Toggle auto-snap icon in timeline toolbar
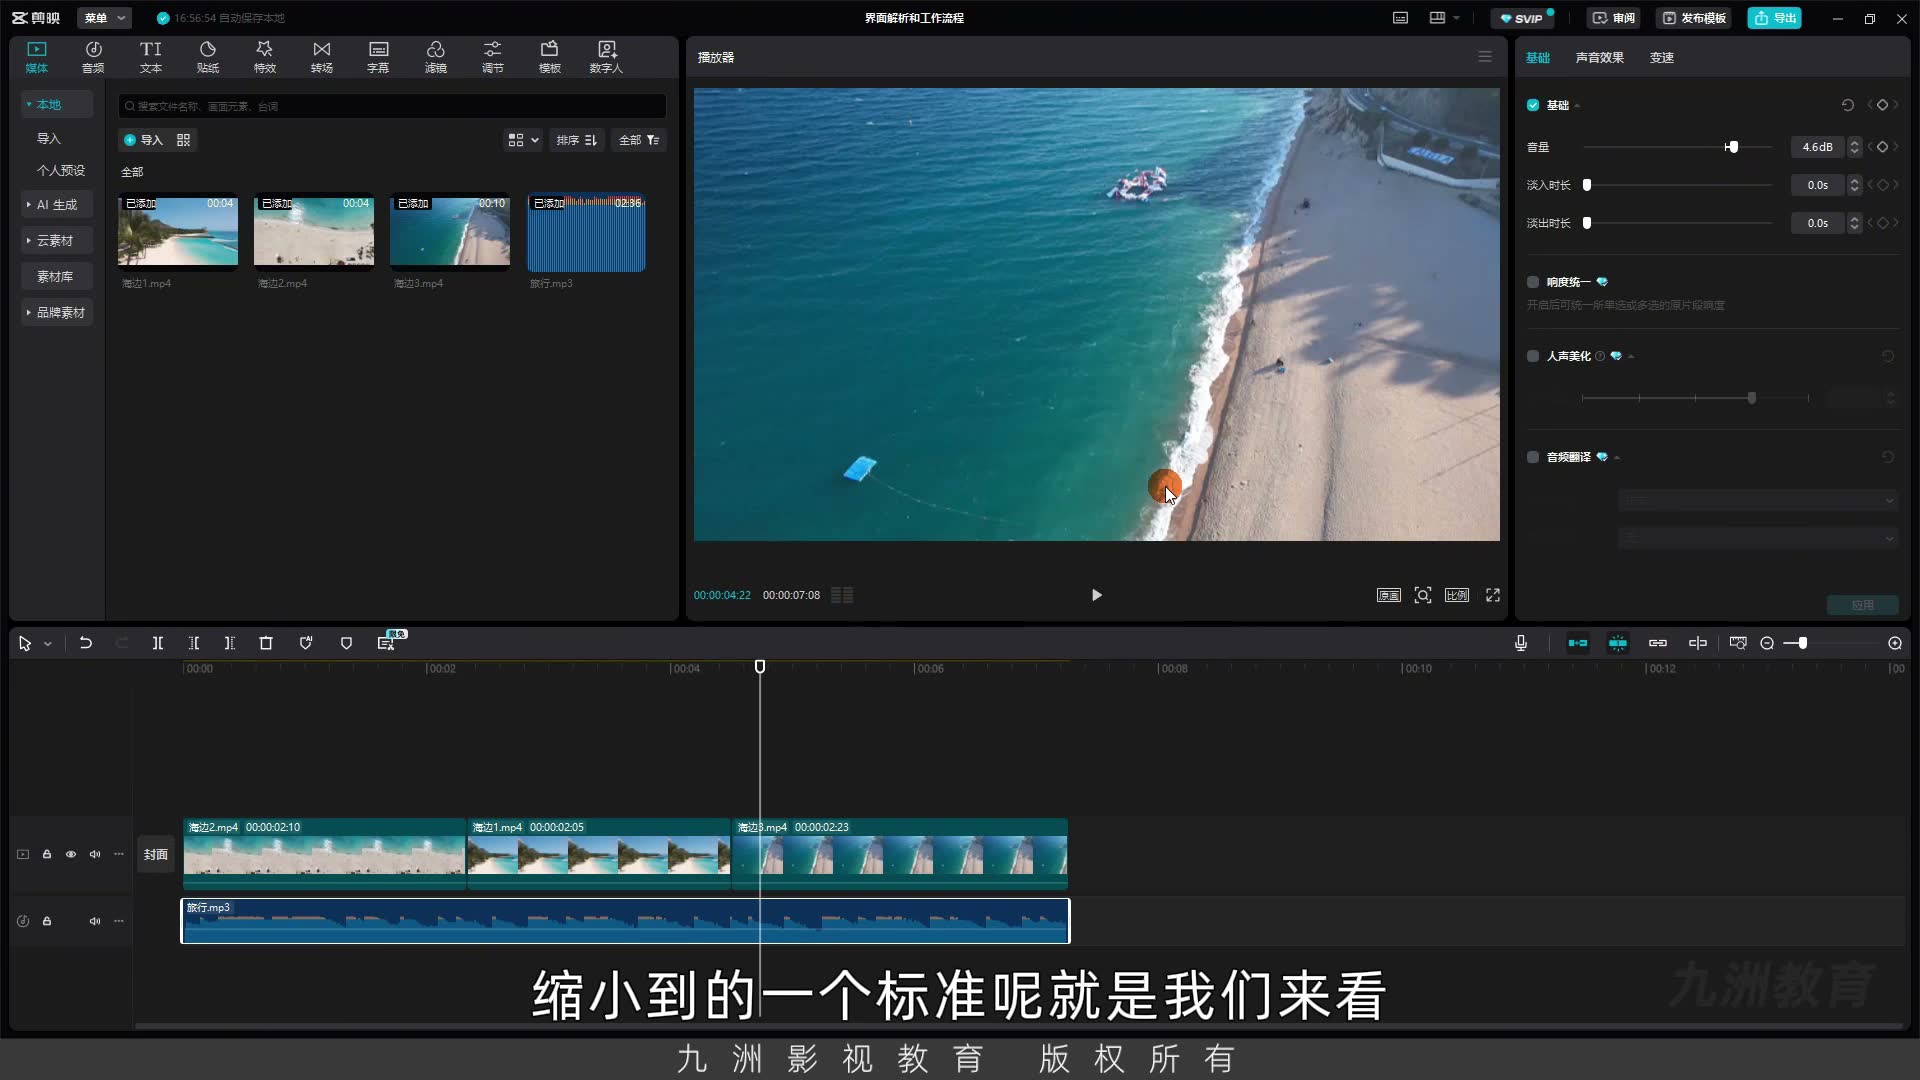The width and height of the screenshot is (1920, 1080). pyautogui.click(x=1618, y=643)
